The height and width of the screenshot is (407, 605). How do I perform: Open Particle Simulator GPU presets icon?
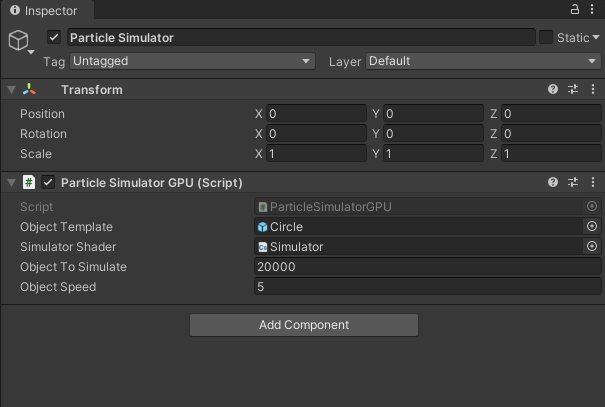(573, 183)
